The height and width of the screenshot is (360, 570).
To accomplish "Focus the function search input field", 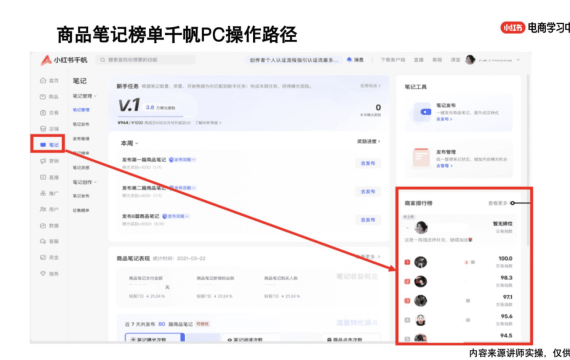I will click(145, 60).
